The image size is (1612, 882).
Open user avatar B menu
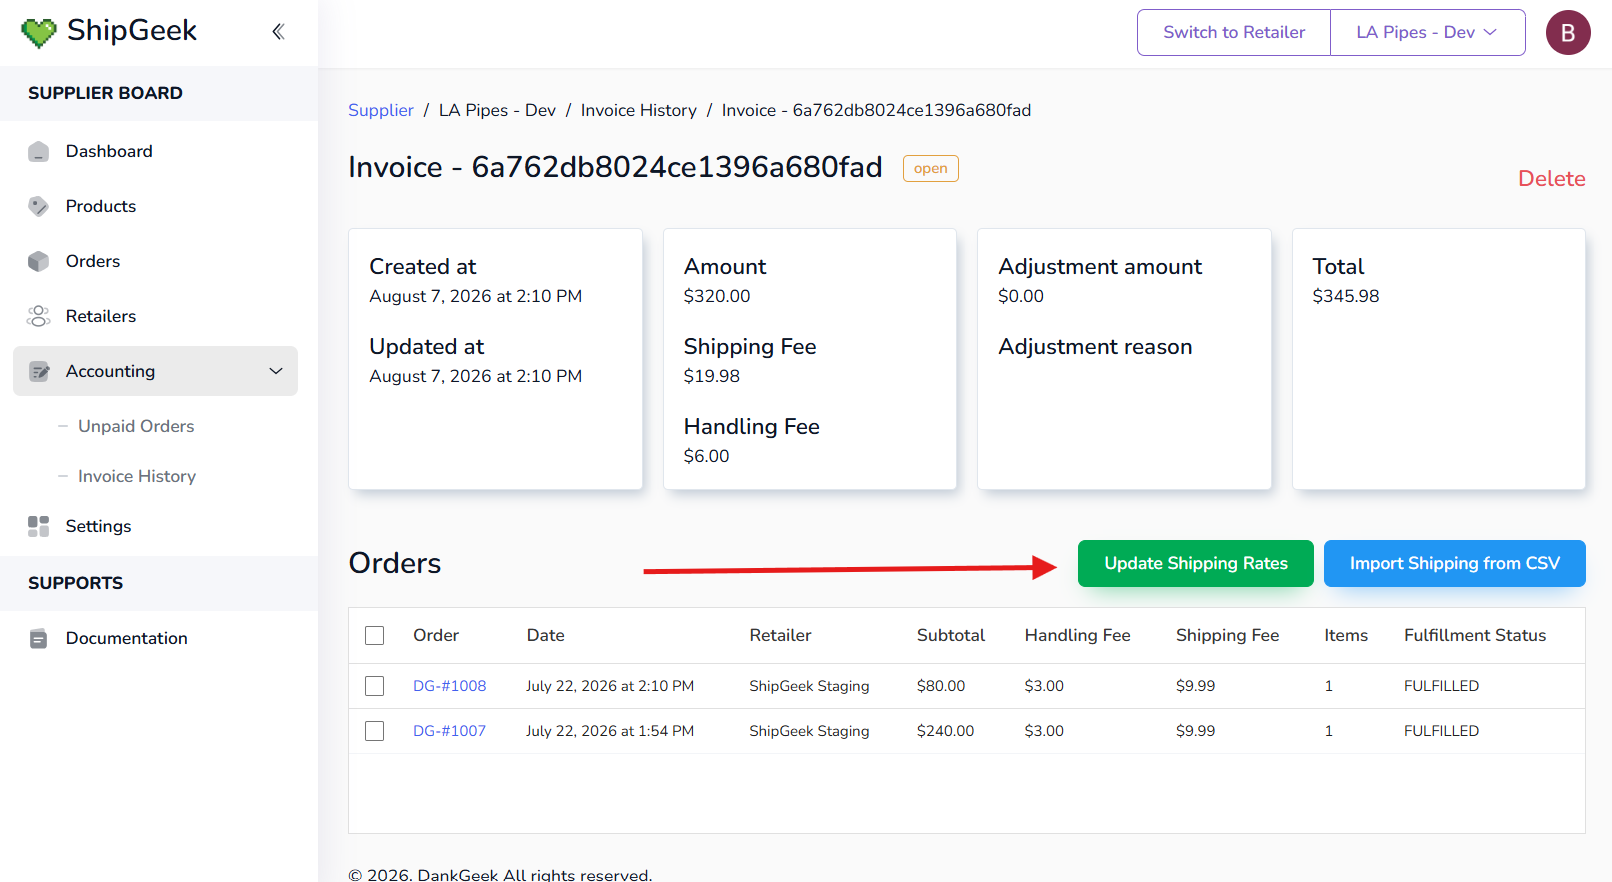[1567, 33]
